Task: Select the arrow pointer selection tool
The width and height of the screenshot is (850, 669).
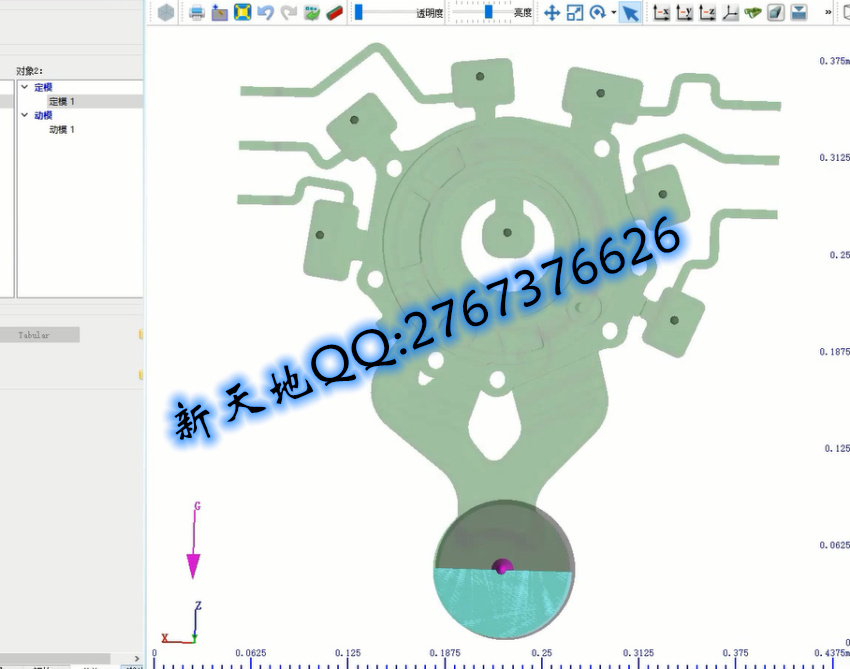Action: (x=629, y=13)
